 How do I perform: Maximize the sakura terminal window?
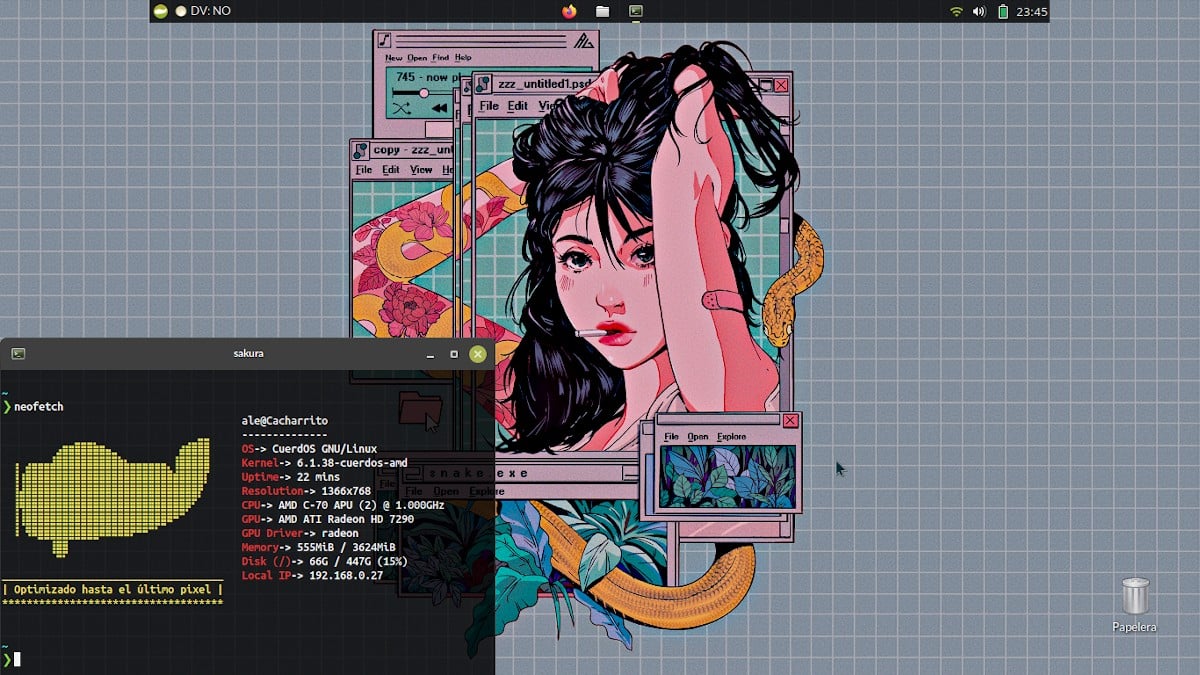tap(454, 353)
